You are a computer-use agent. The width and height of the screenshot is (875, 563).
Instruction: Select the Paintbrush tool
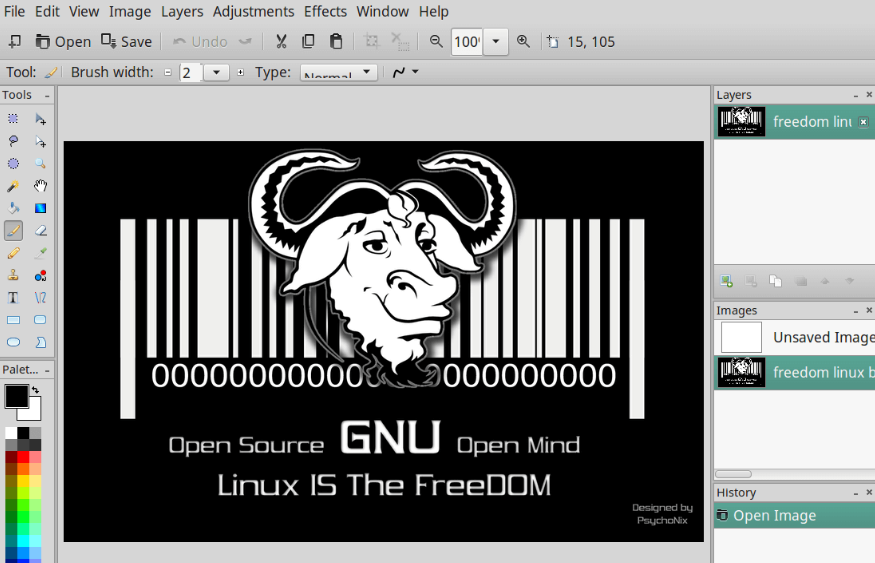click(13, 230)
